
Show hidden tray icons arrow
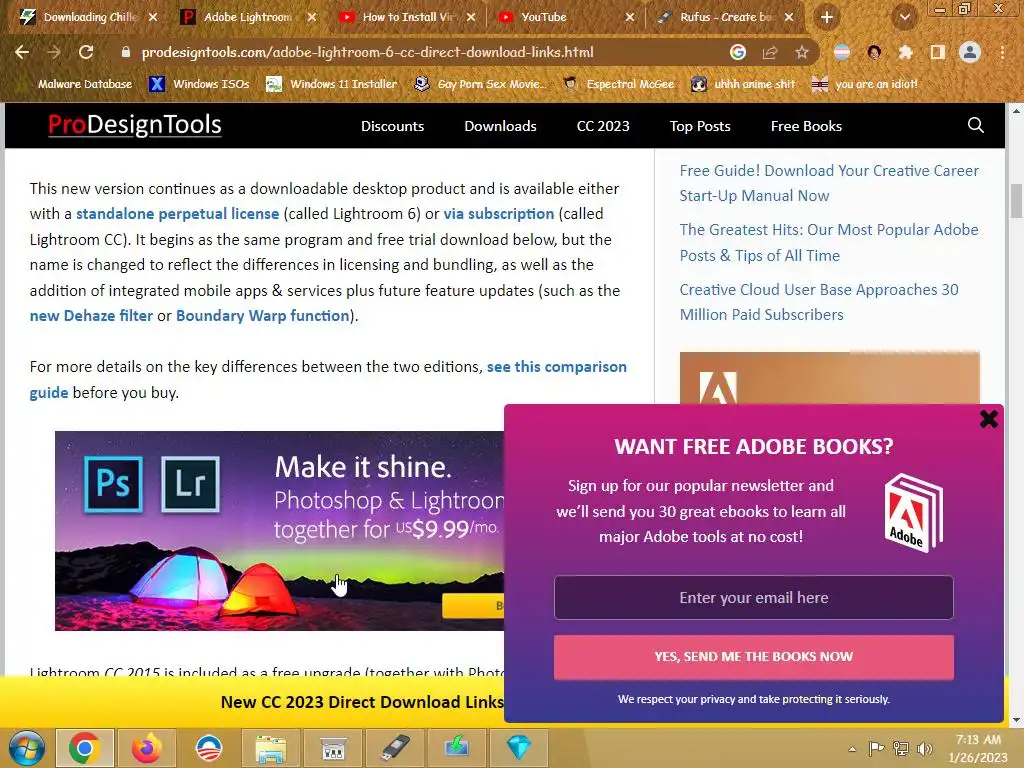(852, 749)
